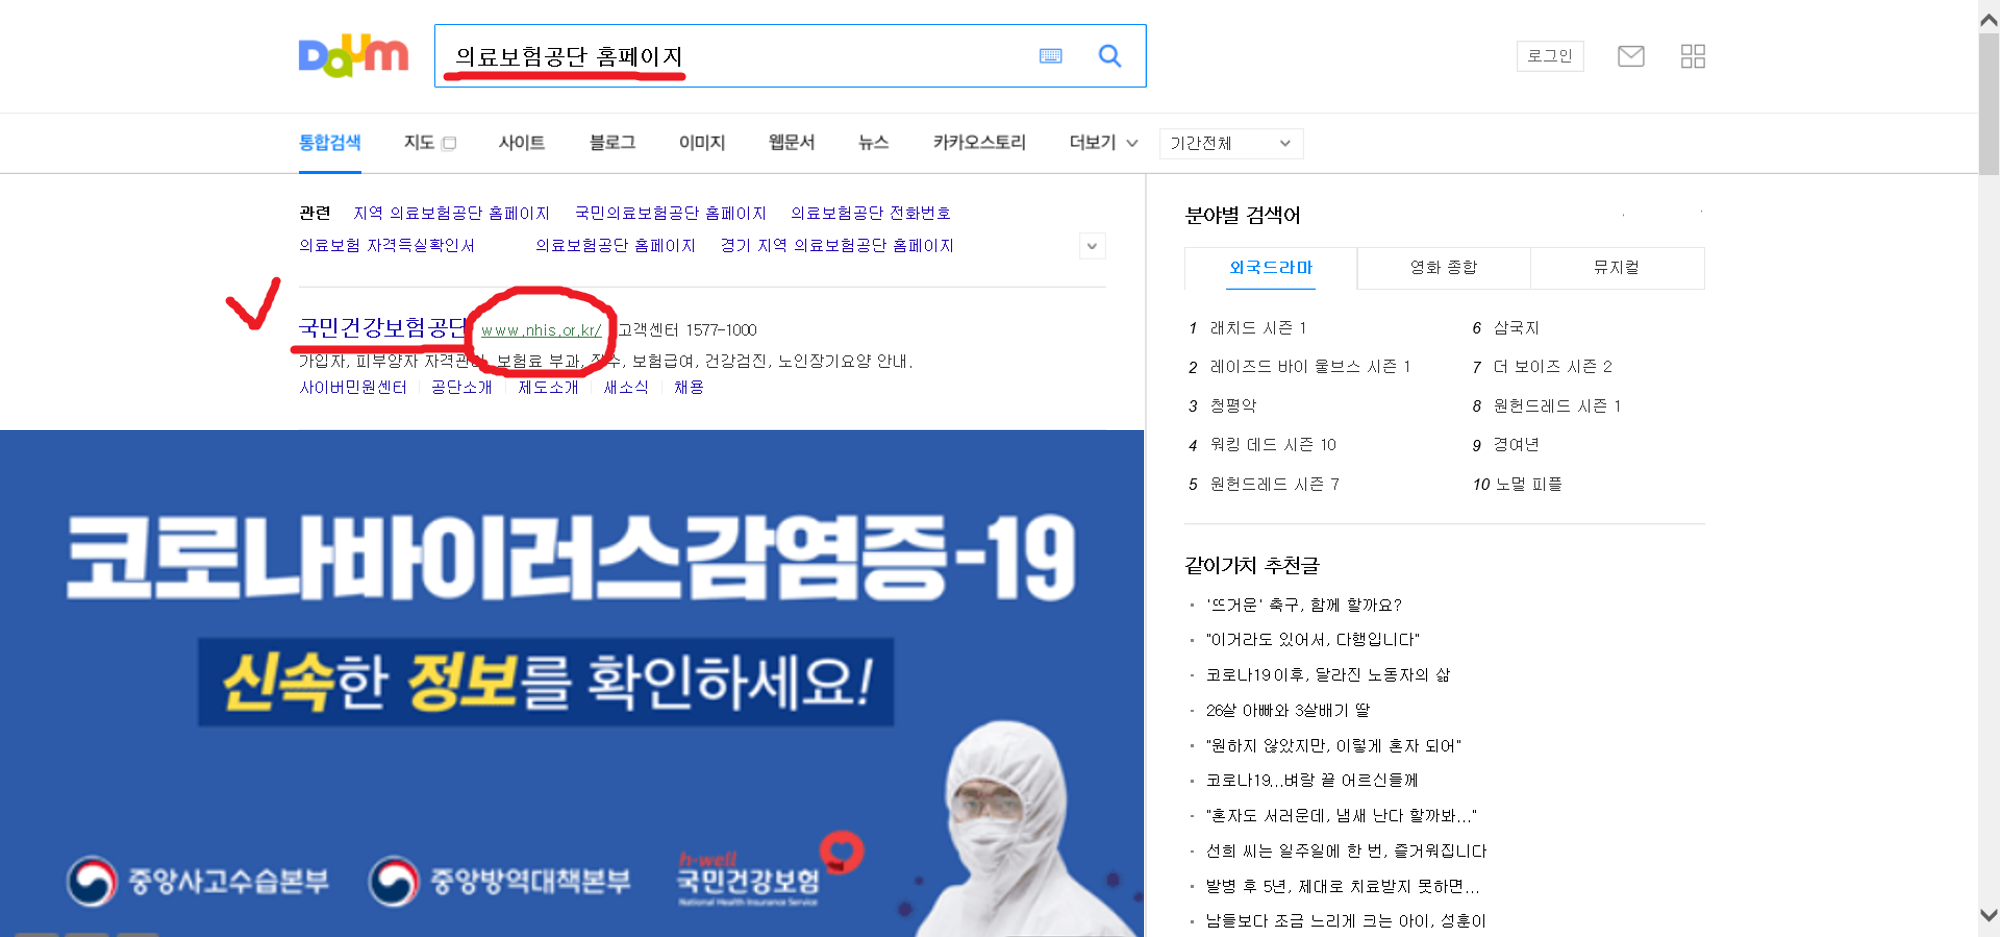Open the www.nhis.or.kr URL link
Viewport: 2000px width, 937px height.
(541, 330)
